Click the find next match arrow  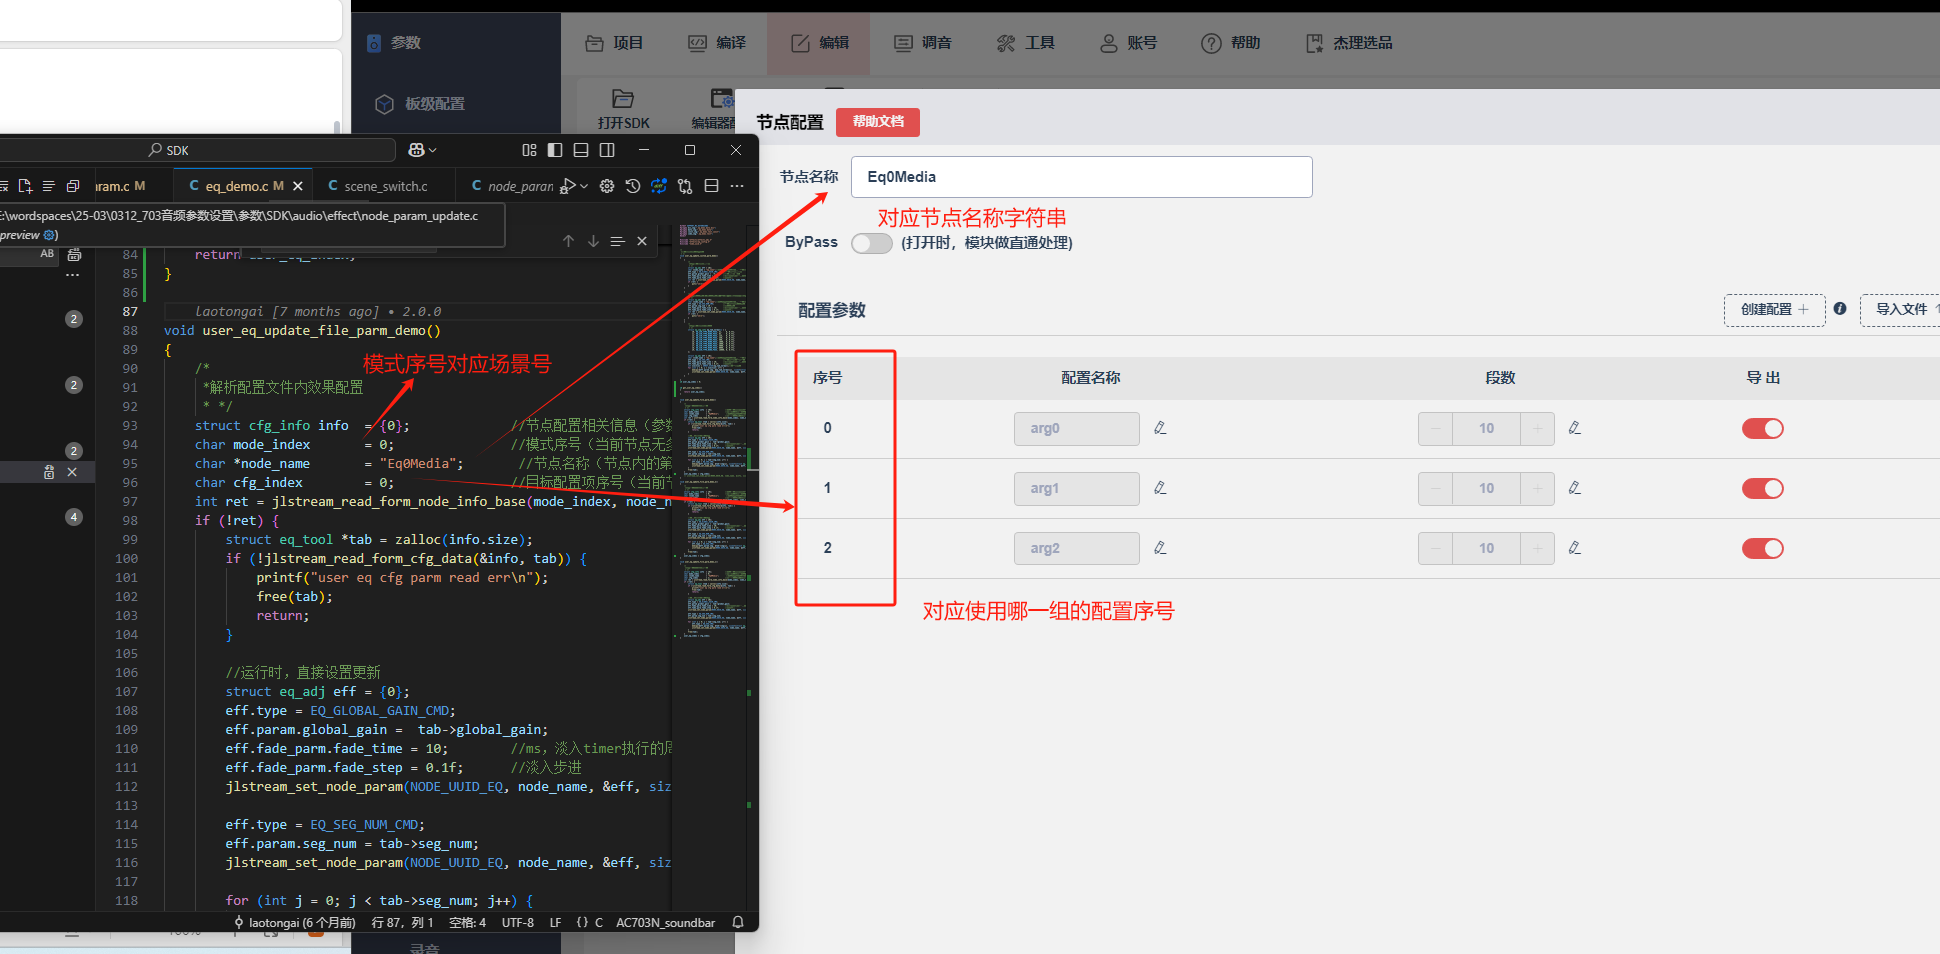tap(593, 241)
